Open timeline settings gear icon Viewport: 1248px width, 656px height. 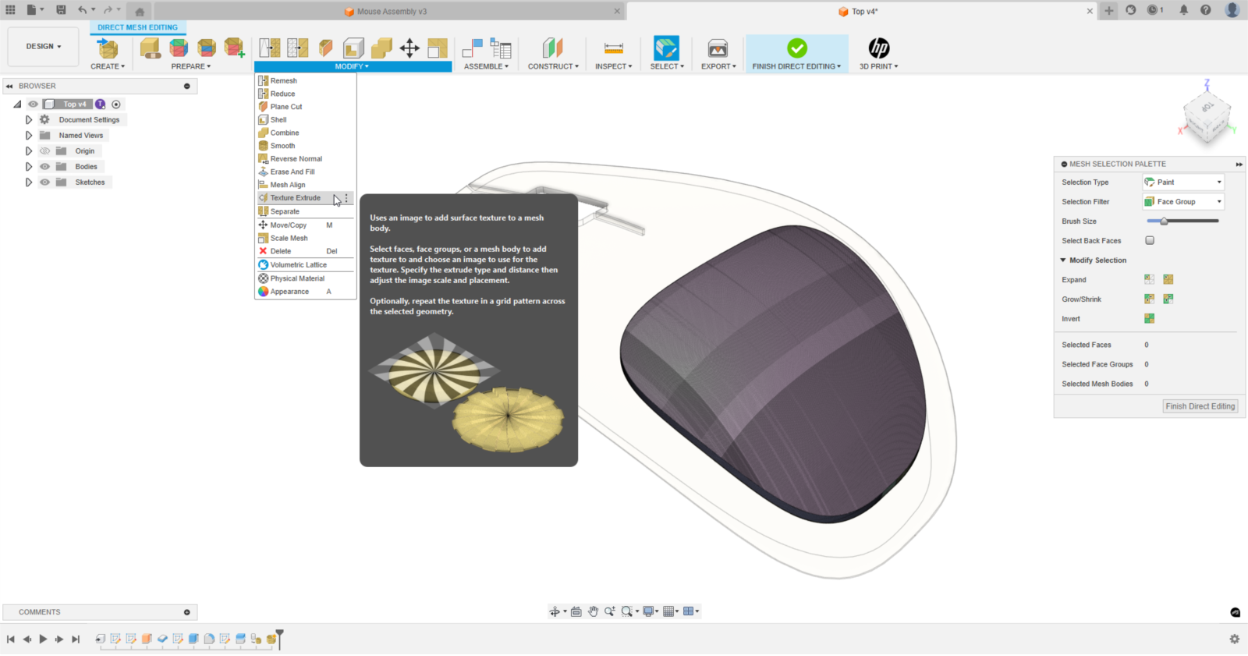click(1234, 639)
